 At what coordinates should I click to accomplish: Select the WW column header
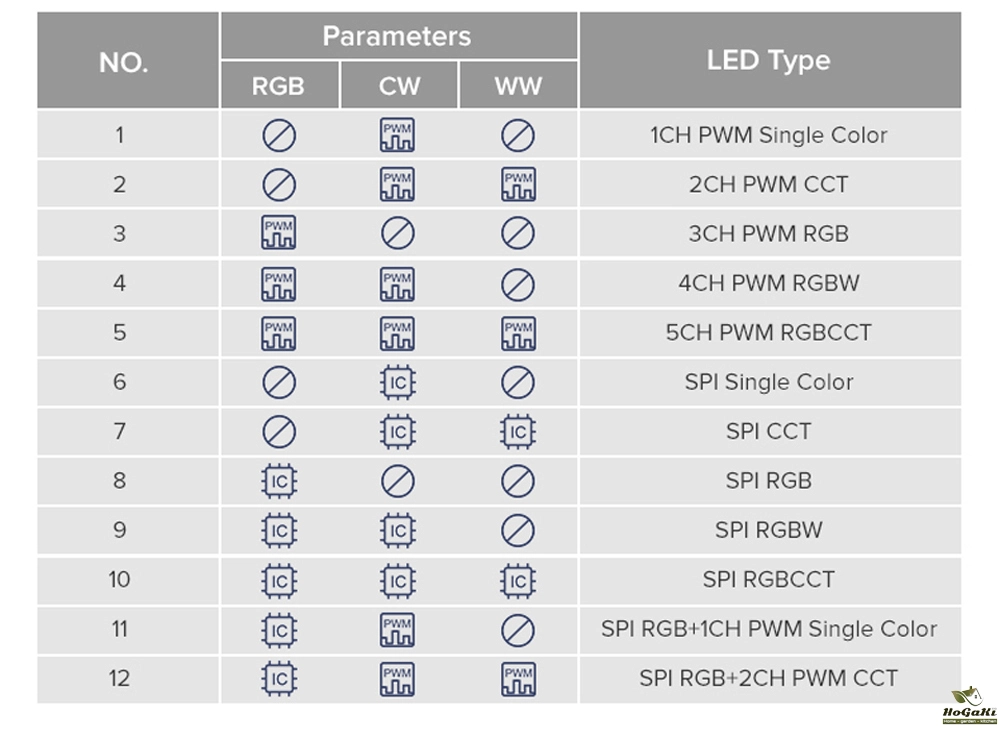coord(518,86)
